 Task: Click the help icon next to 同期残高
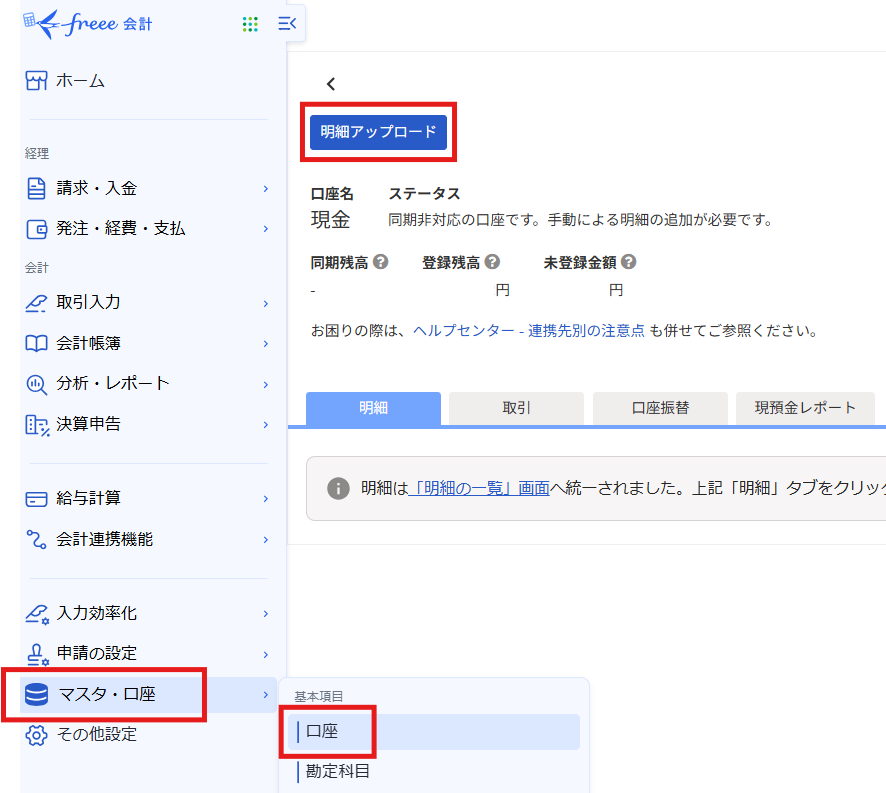pos(381,263)
